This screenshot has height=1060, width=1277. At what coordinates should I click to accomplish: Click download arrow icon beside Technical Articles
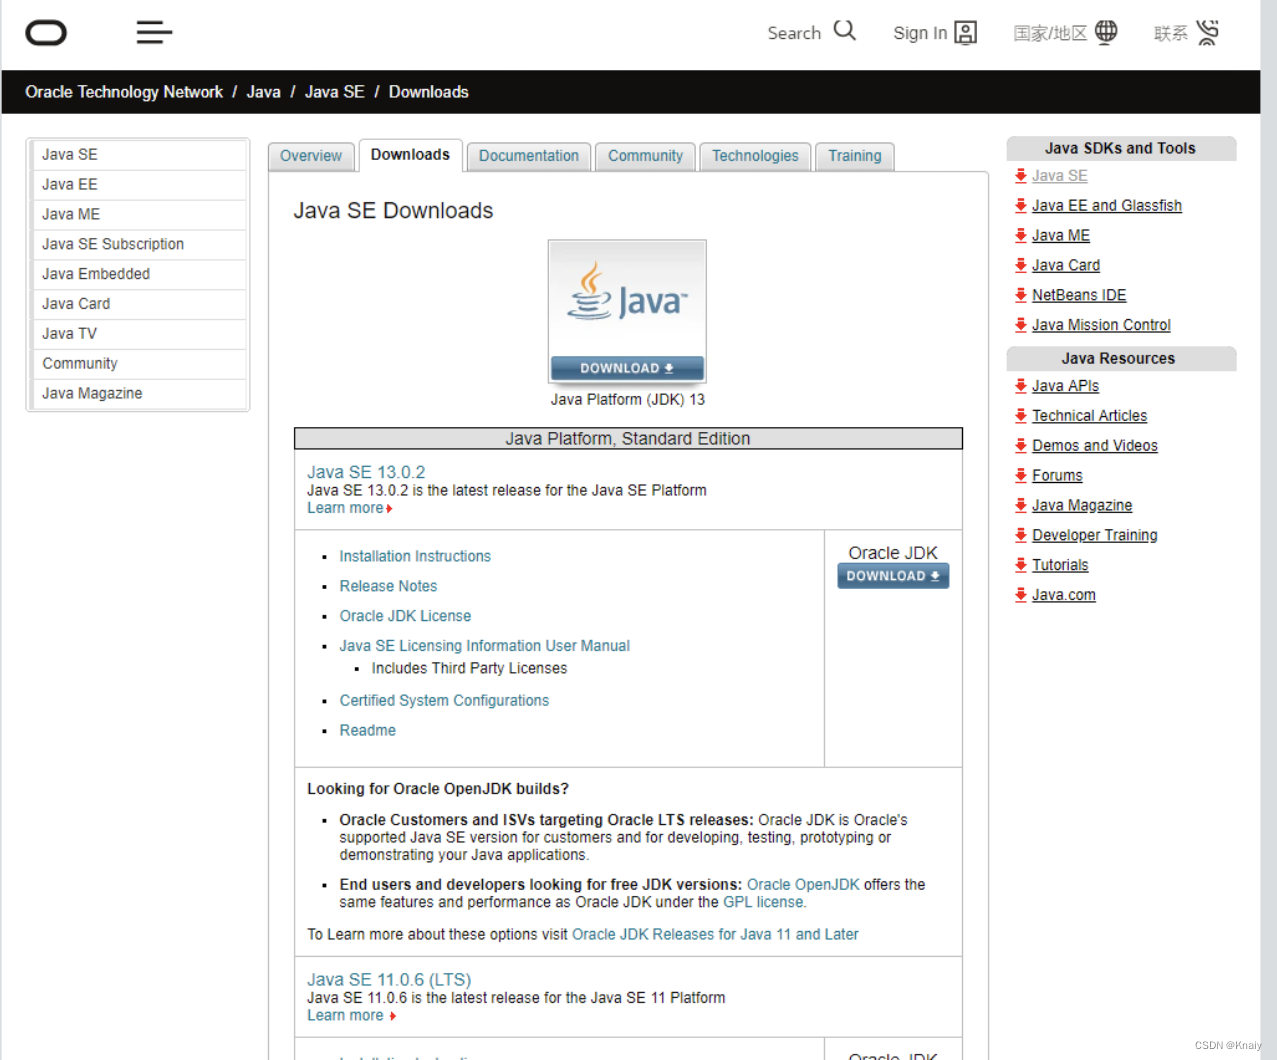(x=1021, y=416)
